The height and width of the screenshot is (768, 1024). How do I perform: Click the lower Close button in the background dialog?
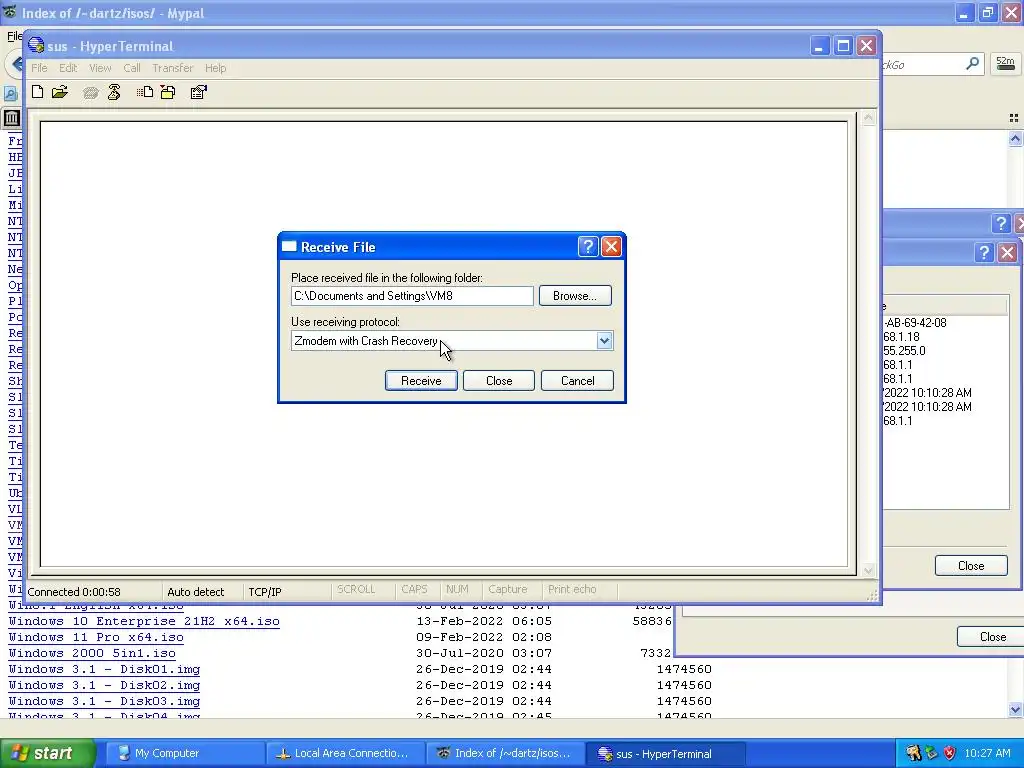990,637
